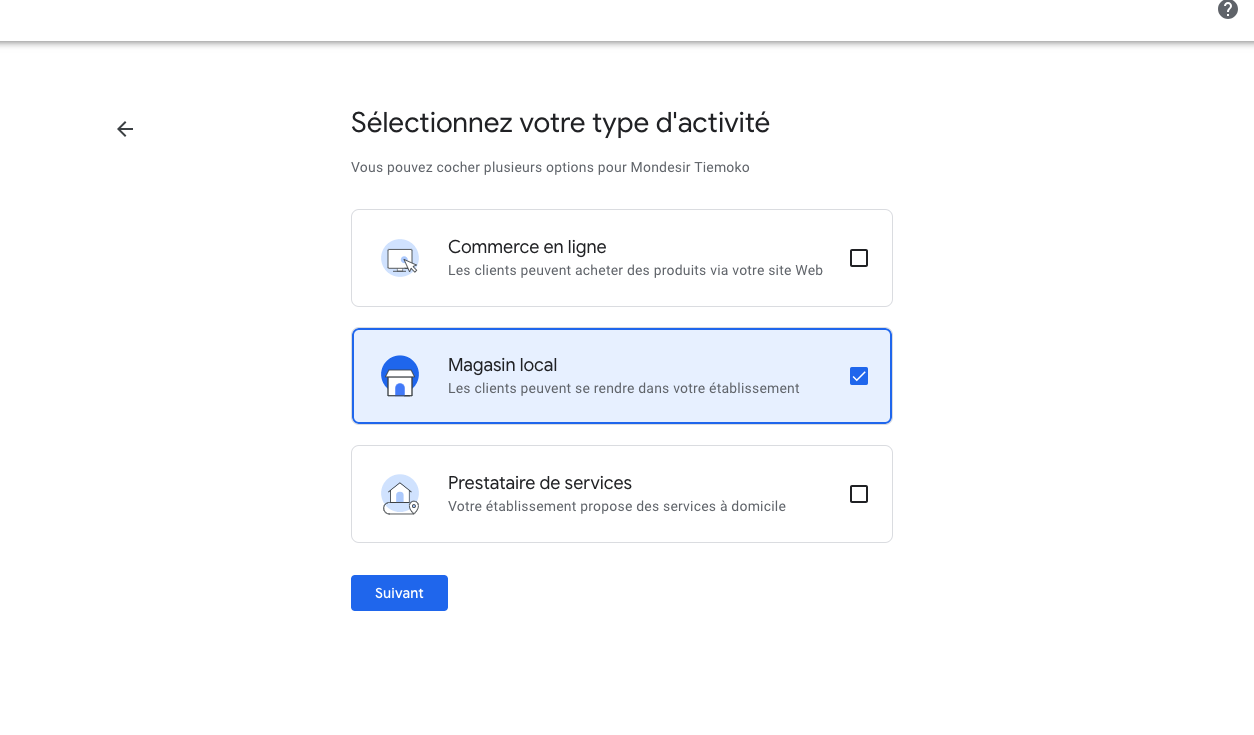Enable the Prestataire de services checkbox
The image size is (1254, 735).
(859, 494)
